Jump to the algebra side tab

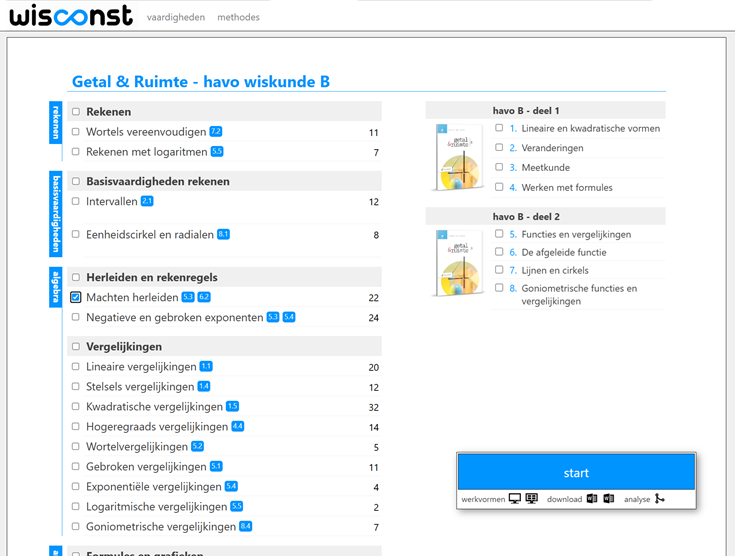[56, 287]
